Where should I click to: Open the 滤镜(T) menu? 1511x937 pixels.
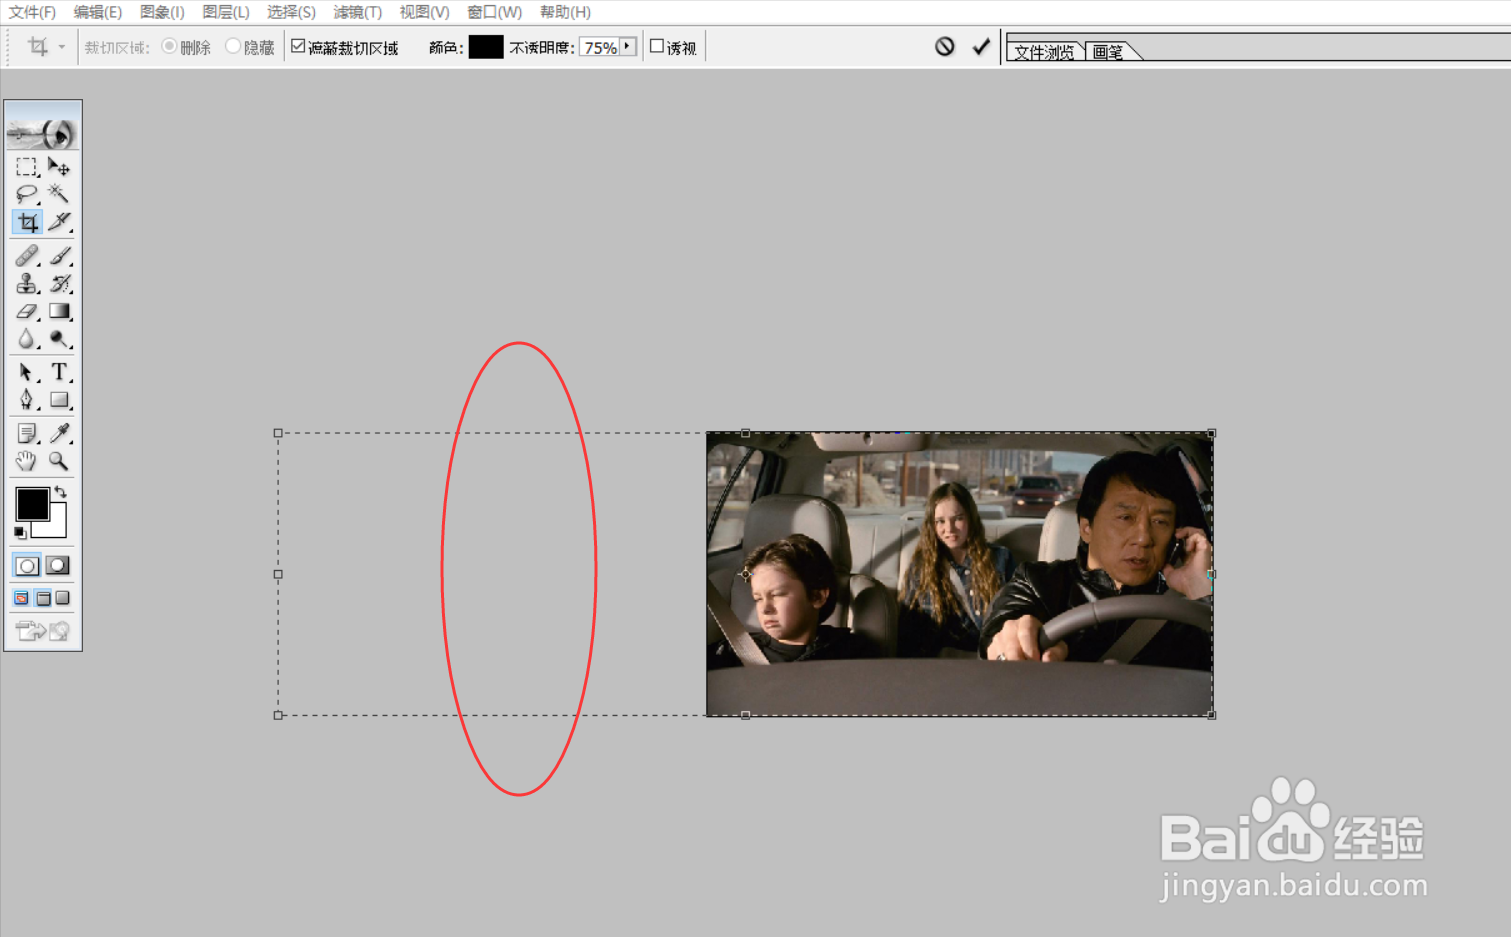[357, 12]
